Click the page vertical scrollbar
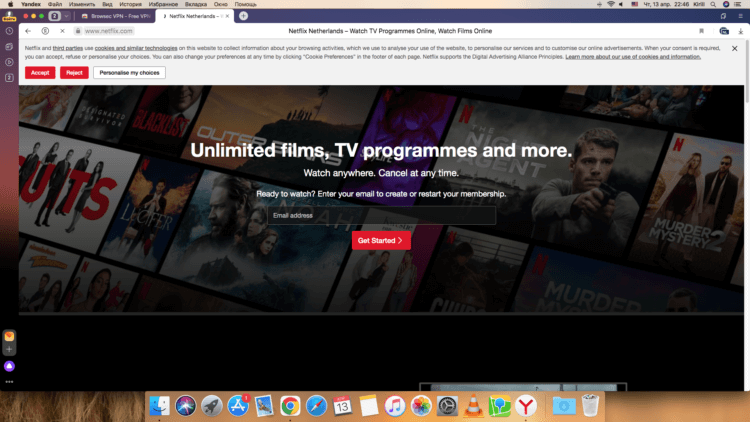The image size is (750, 422). click(x=747, y=72)
